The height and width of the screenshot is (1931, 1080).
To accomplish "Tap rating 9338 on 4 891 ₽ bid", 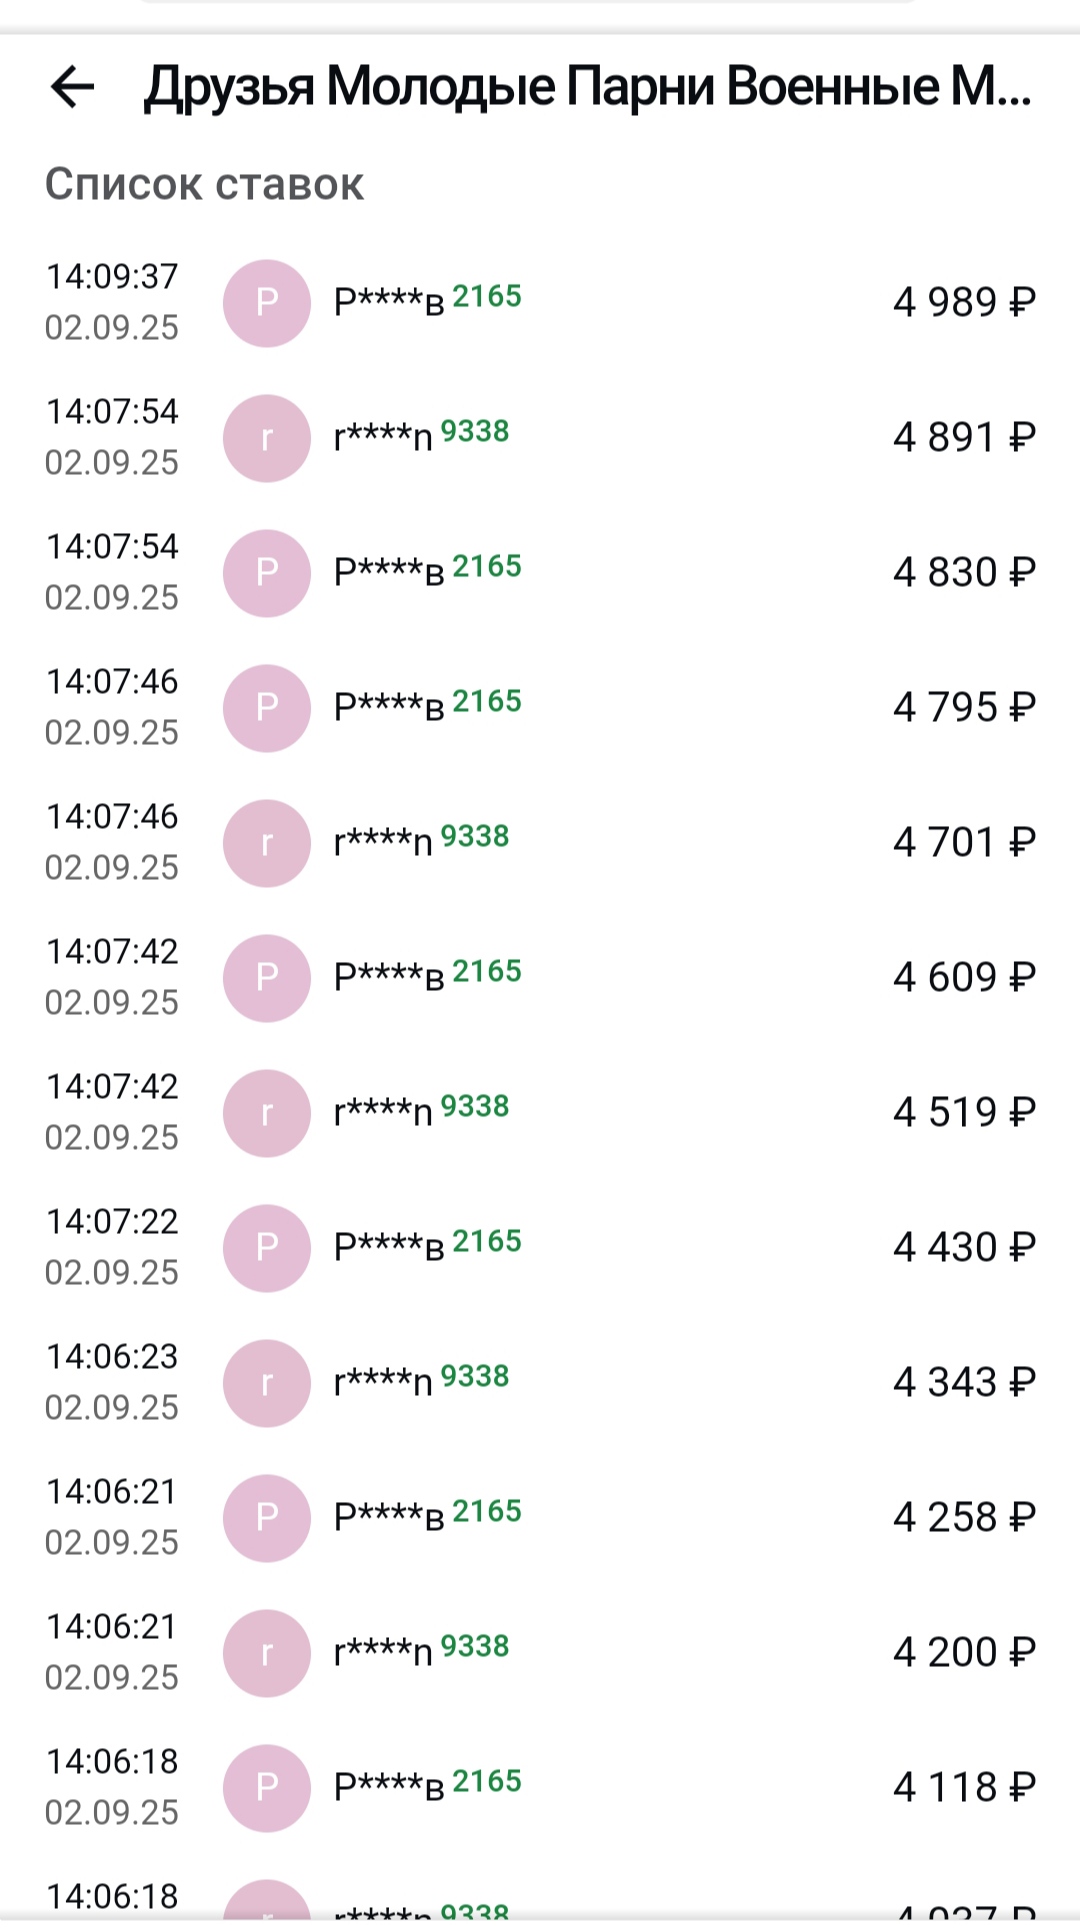I will click(x=475, y=431).
